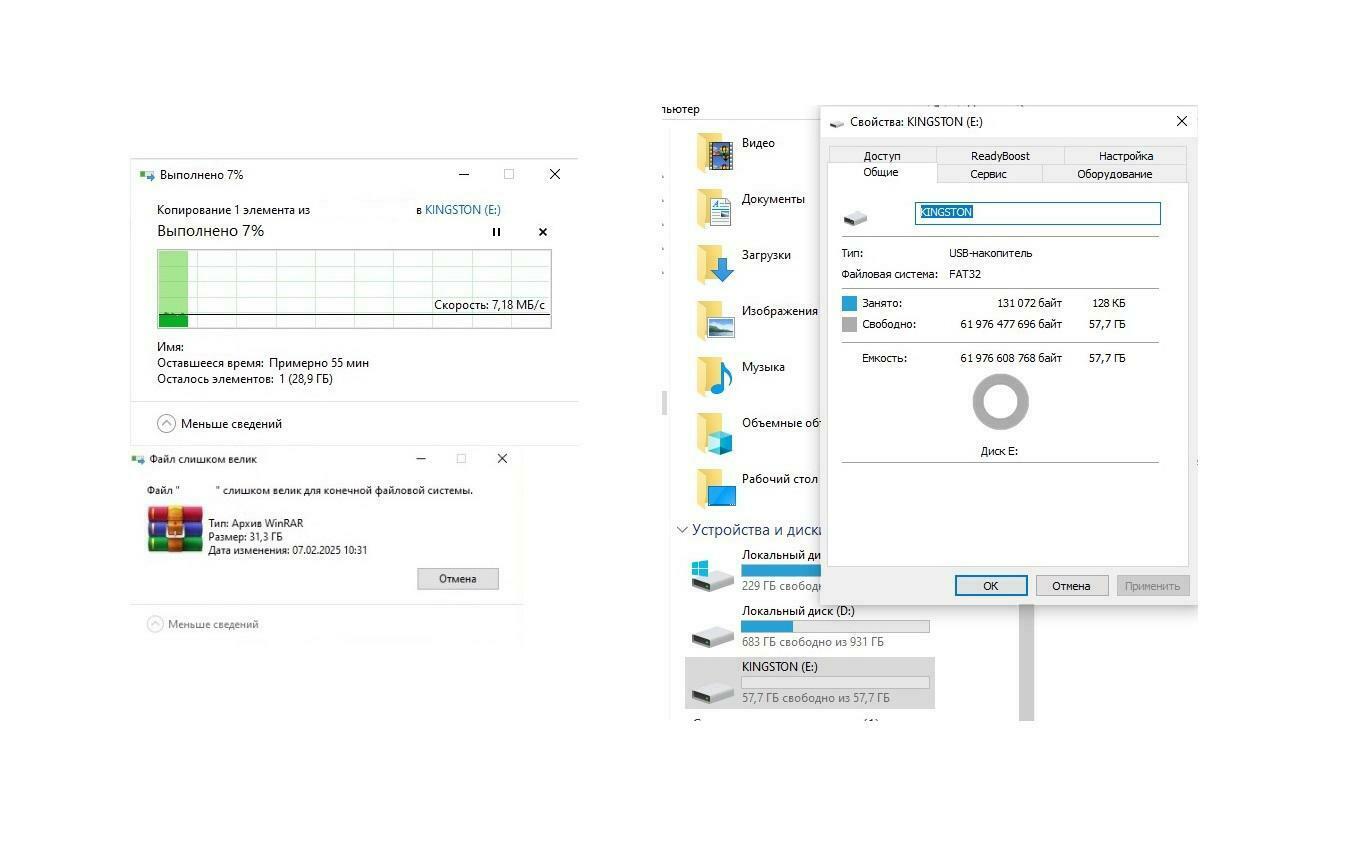Click the KINGSTON volume label field
The width and height of the screenshot is (1356, 844).
pyautogui.click(x=1038, y=213)
